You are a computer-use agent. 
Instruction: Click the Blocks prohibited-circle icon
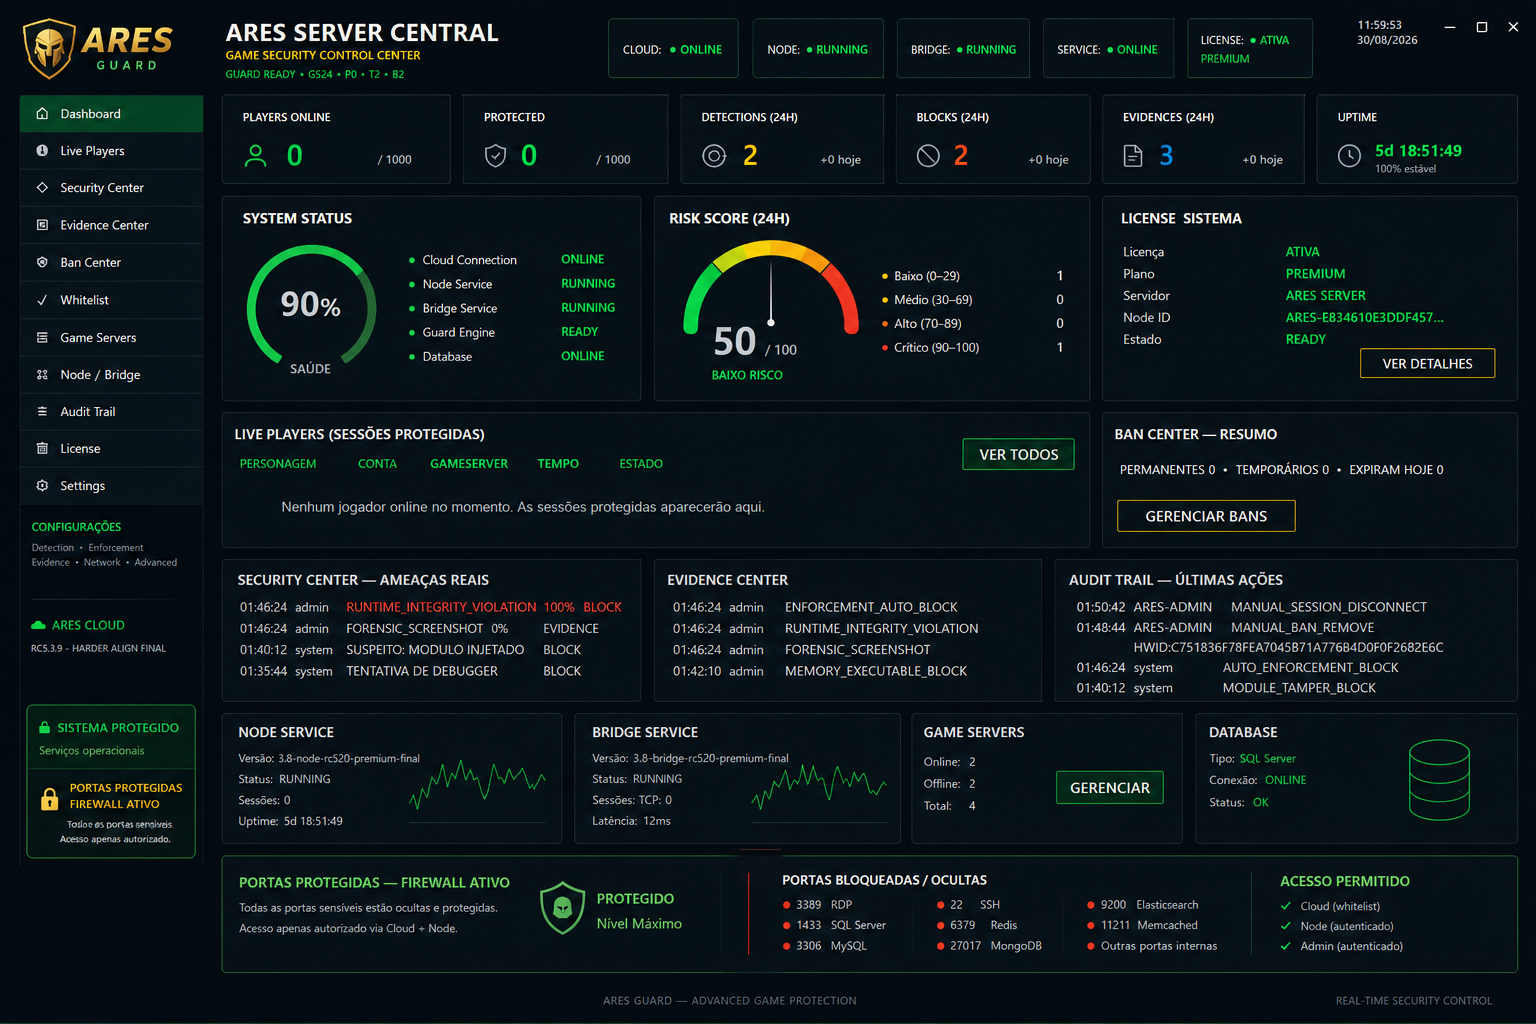[928, 156]
